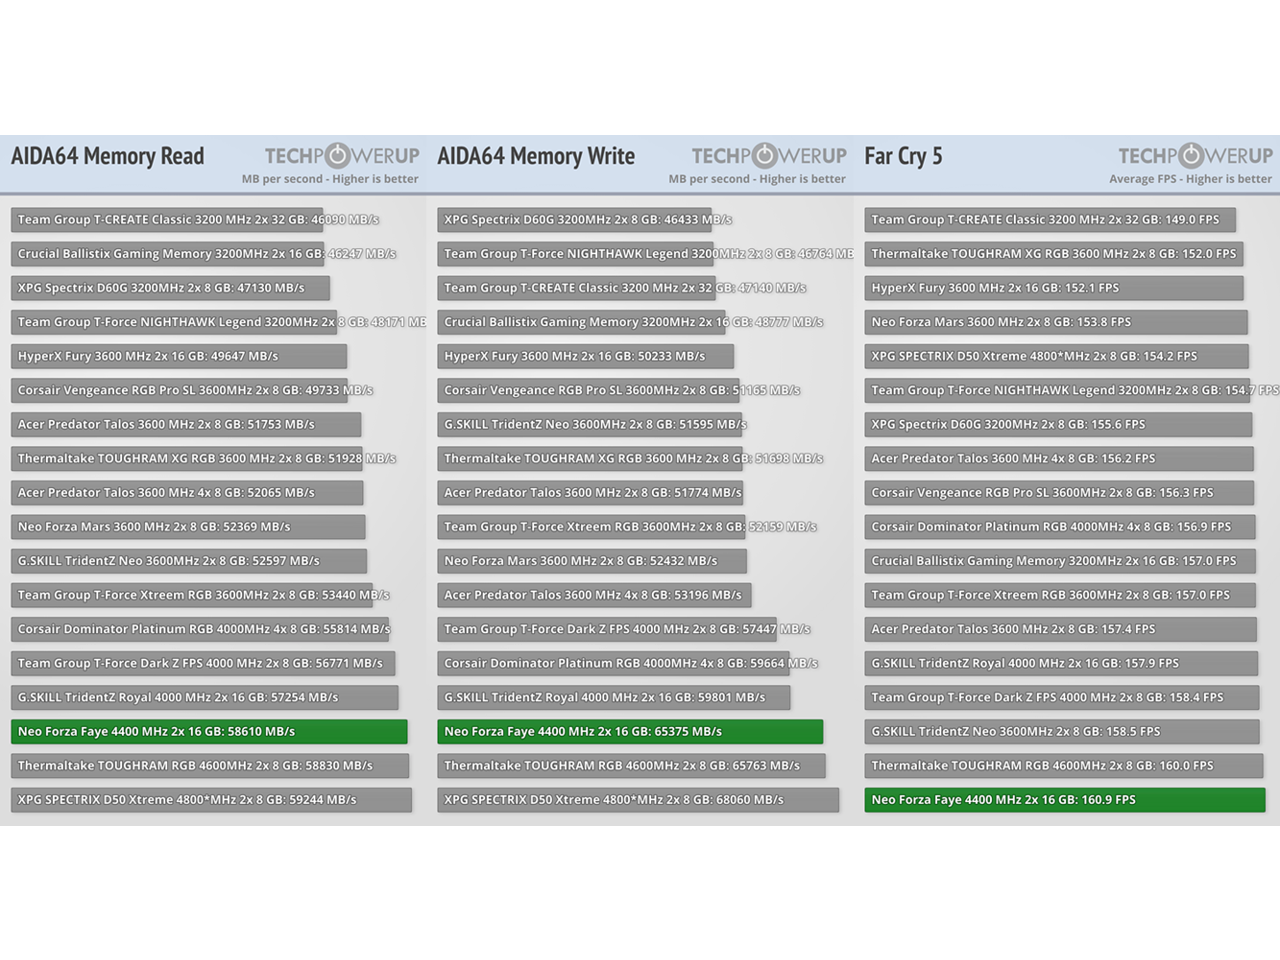
Task: Click the G.SKILL TridentZ Neo 52597 MB/s bar
Action: click(x=189, y=561)
